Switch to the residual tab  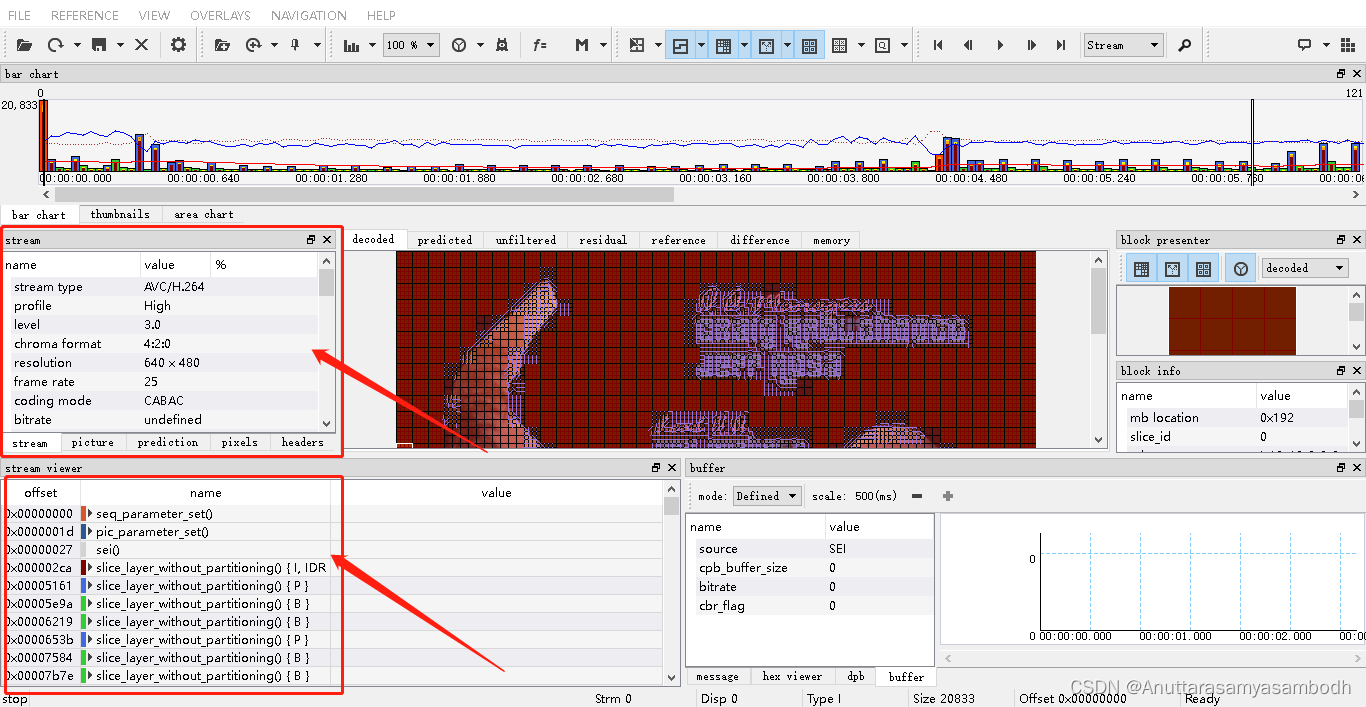pos(603,240)
